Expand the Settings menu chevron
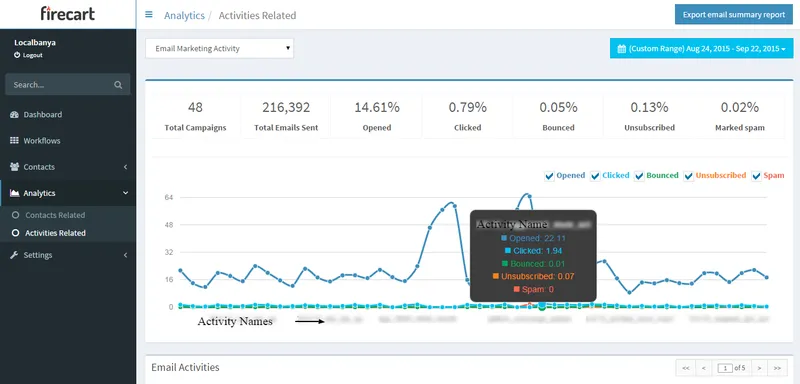This screenshot has height=384, width=800. coord(126,255)
